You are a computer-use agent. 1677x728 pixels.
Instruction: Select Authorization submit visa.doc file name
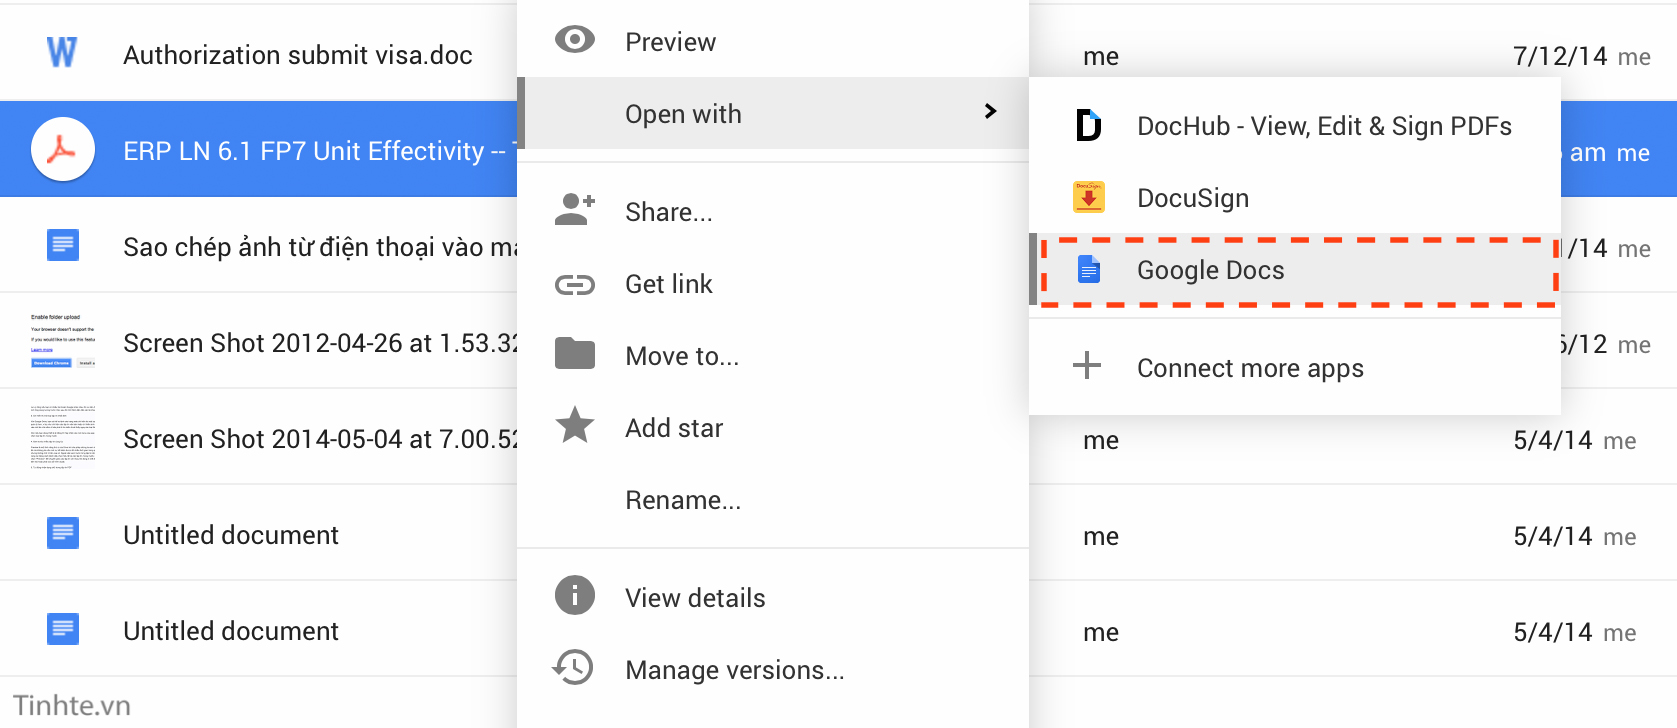coord(298,55)
